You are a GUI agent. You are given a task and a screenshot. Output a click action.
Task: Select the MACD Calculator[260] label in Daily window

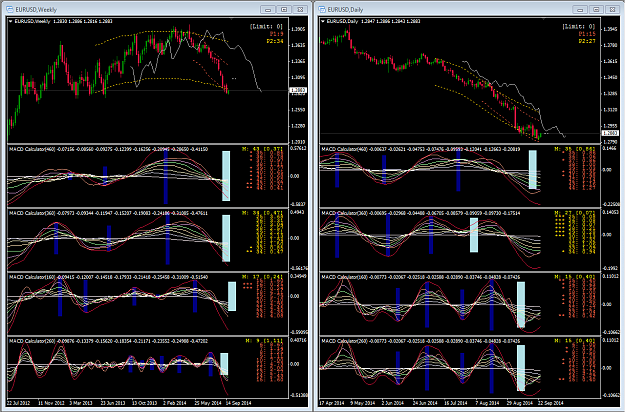[x=344, y=341]
